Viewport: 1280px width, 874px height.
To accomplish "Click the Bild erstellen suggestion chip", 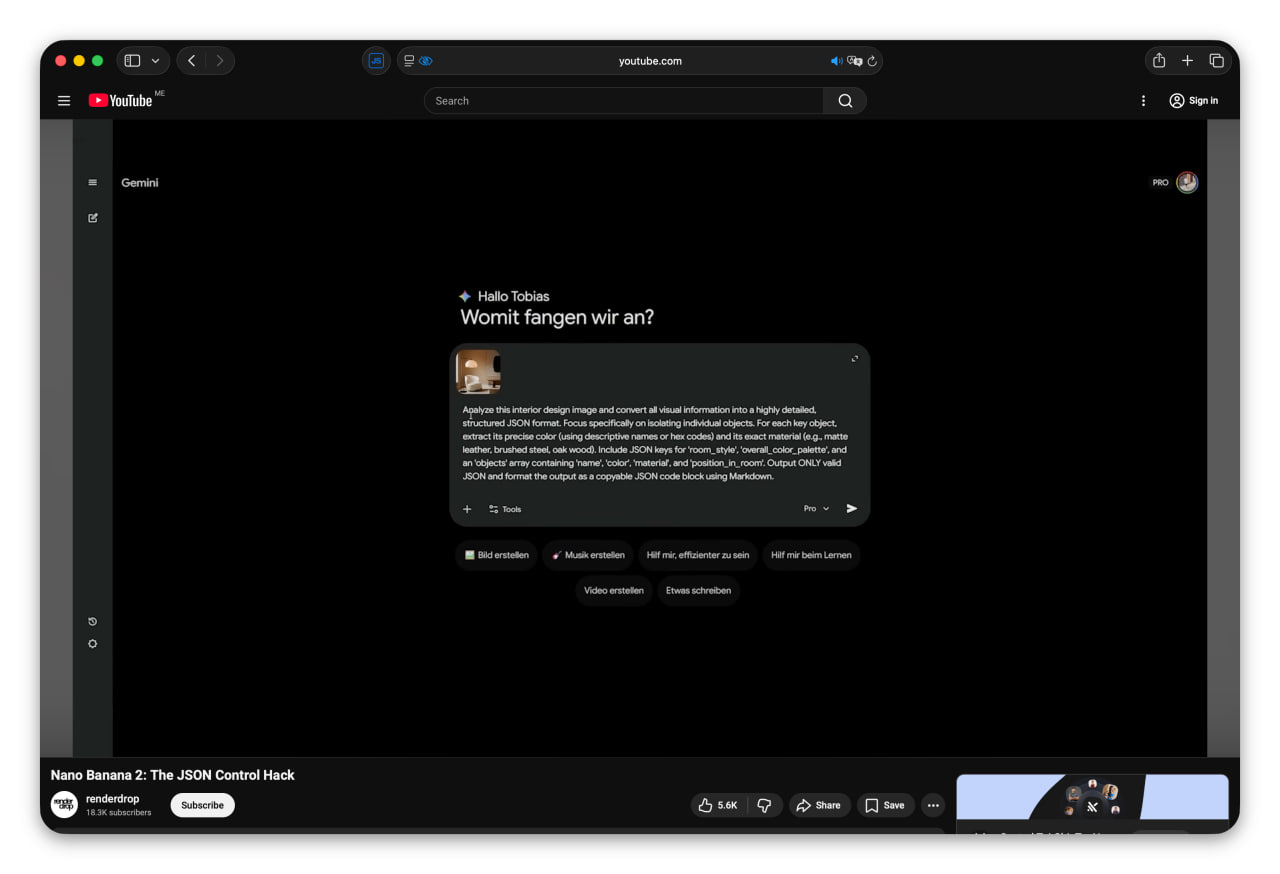I will point(497,555).
